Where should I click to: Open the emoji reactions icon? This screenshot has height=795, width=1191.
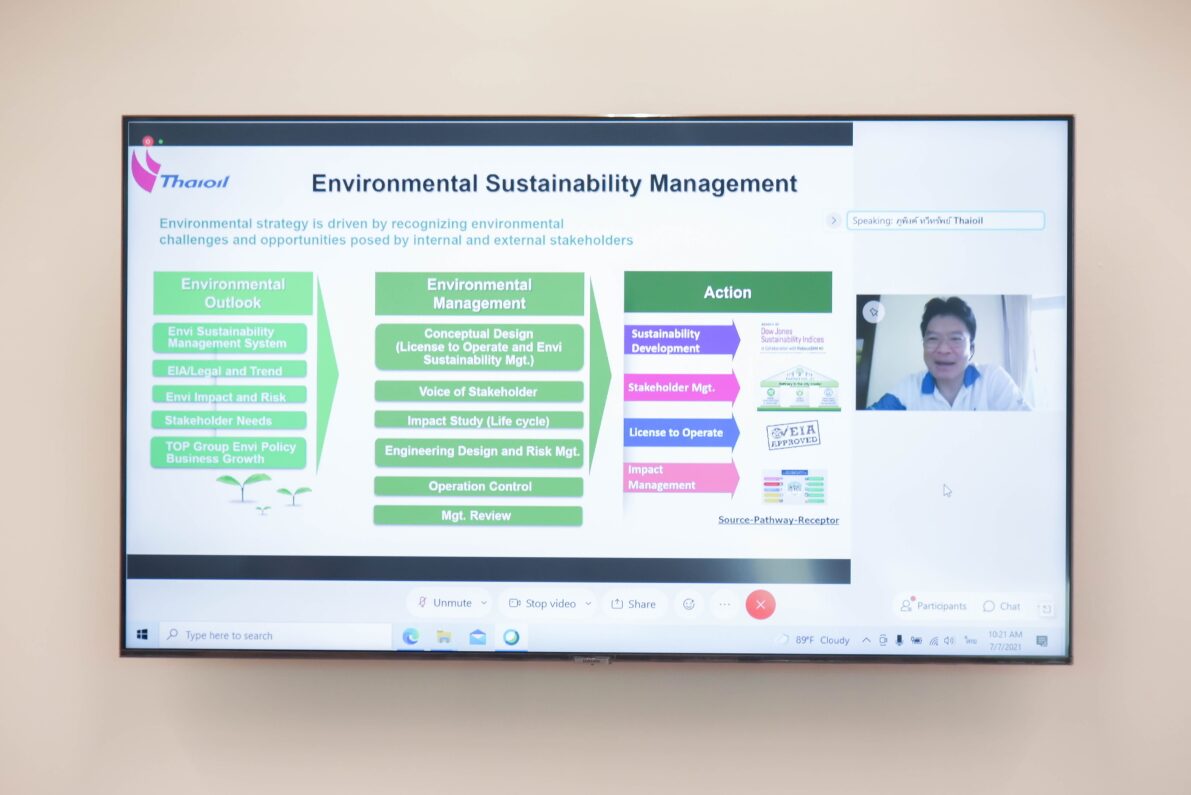(x=689, y=604)
